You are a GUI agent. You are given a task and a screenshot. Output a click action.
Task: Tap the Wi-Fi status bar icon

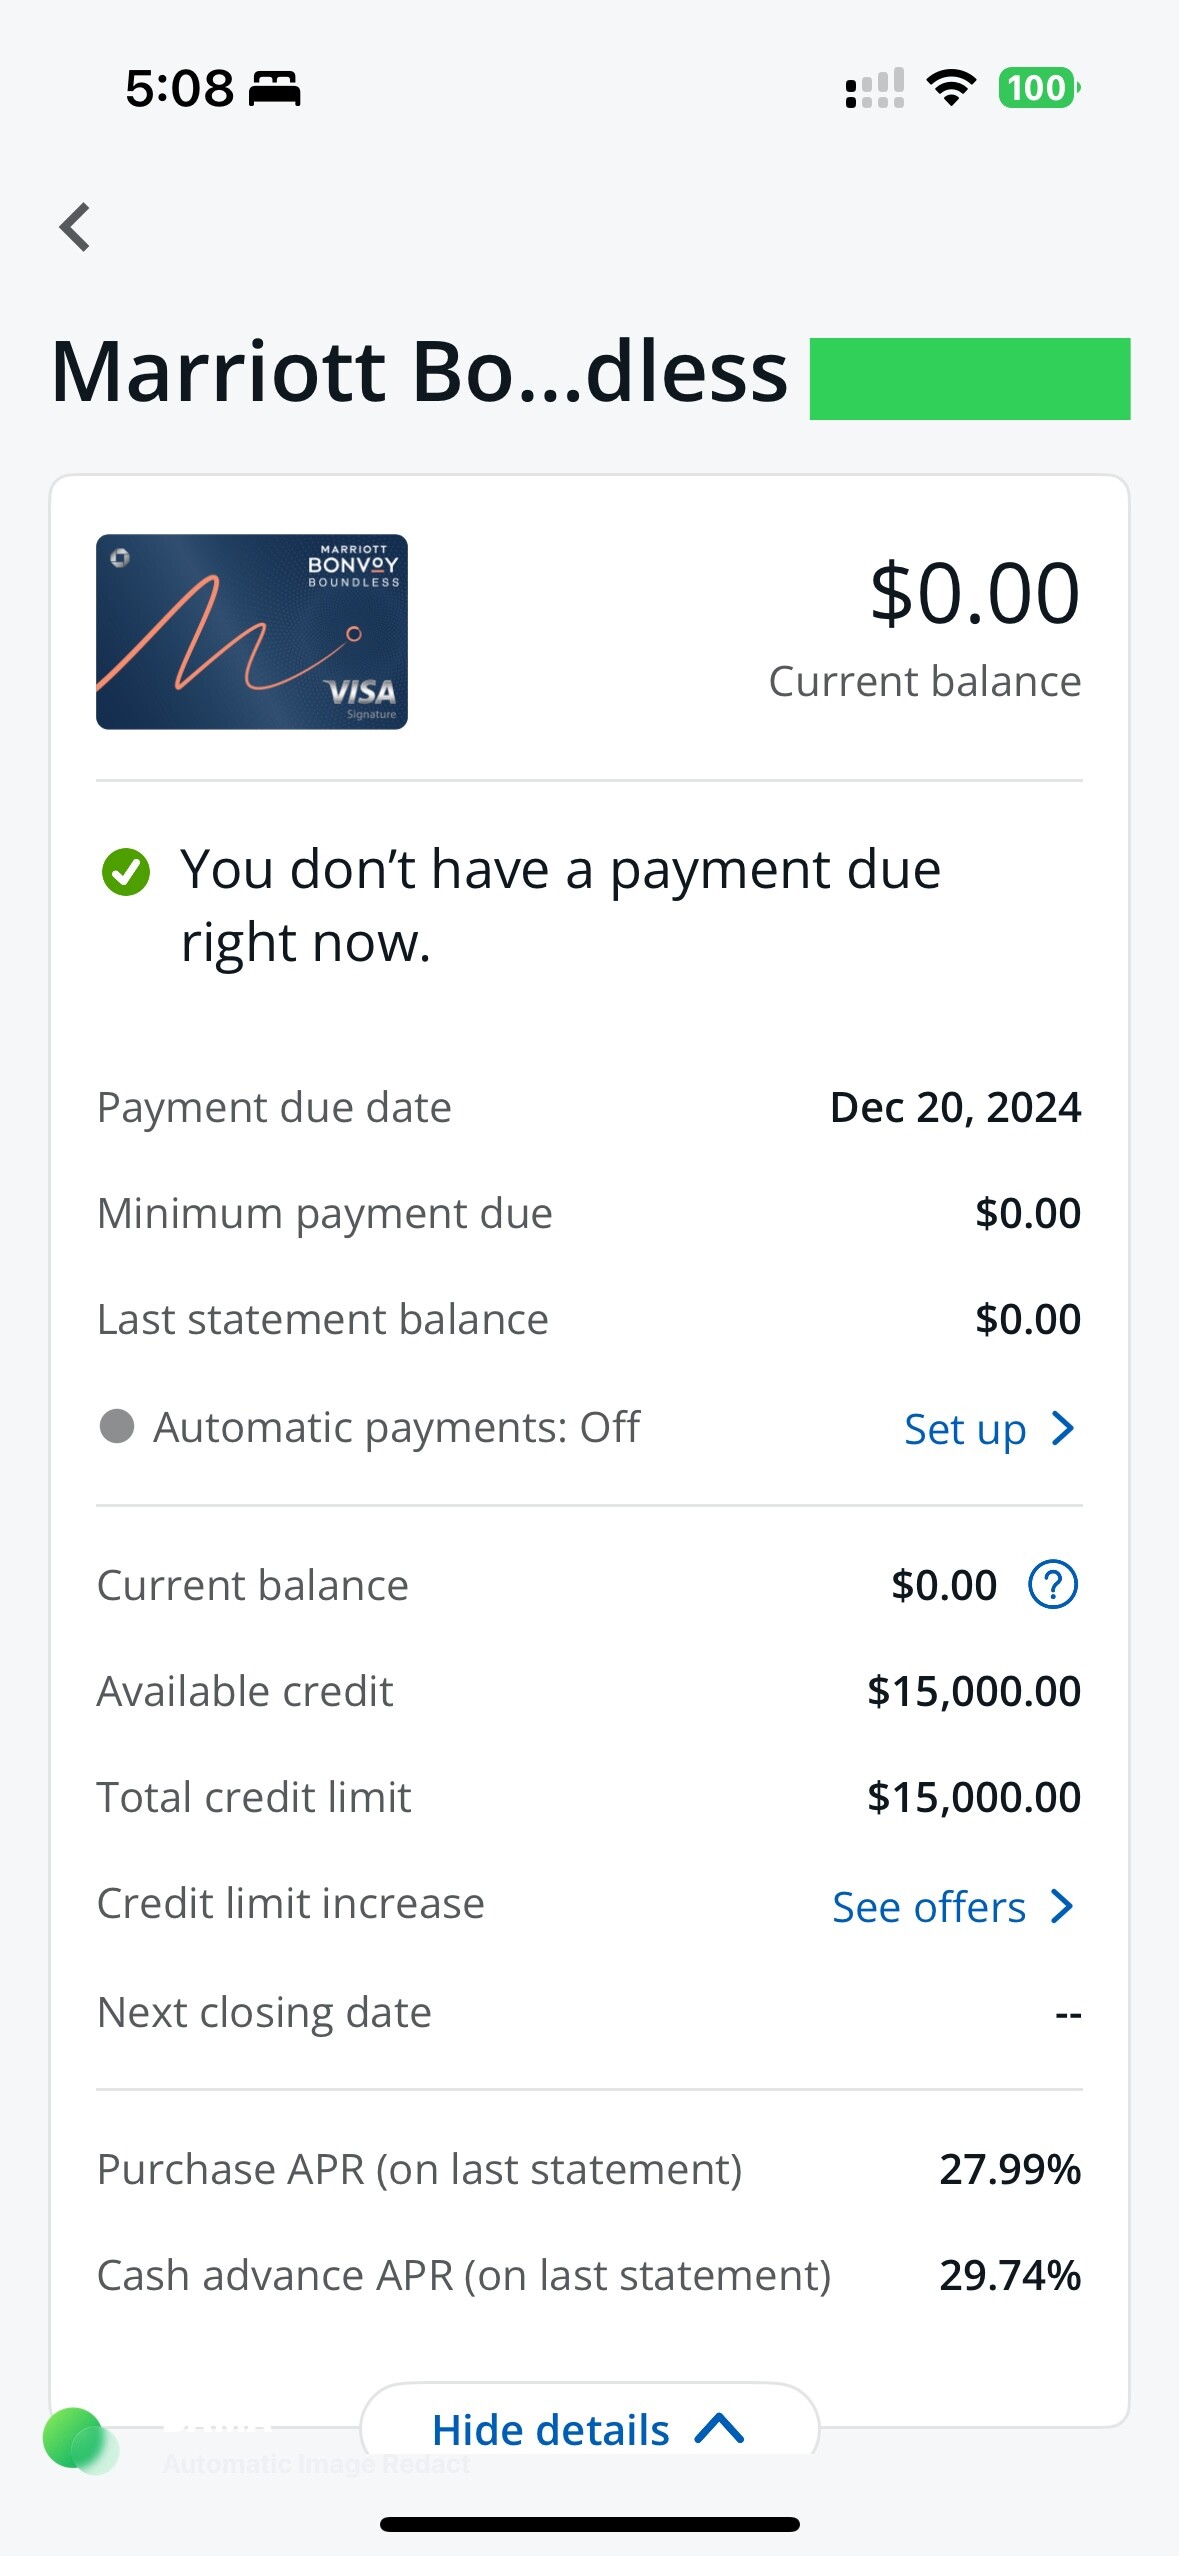951,88
